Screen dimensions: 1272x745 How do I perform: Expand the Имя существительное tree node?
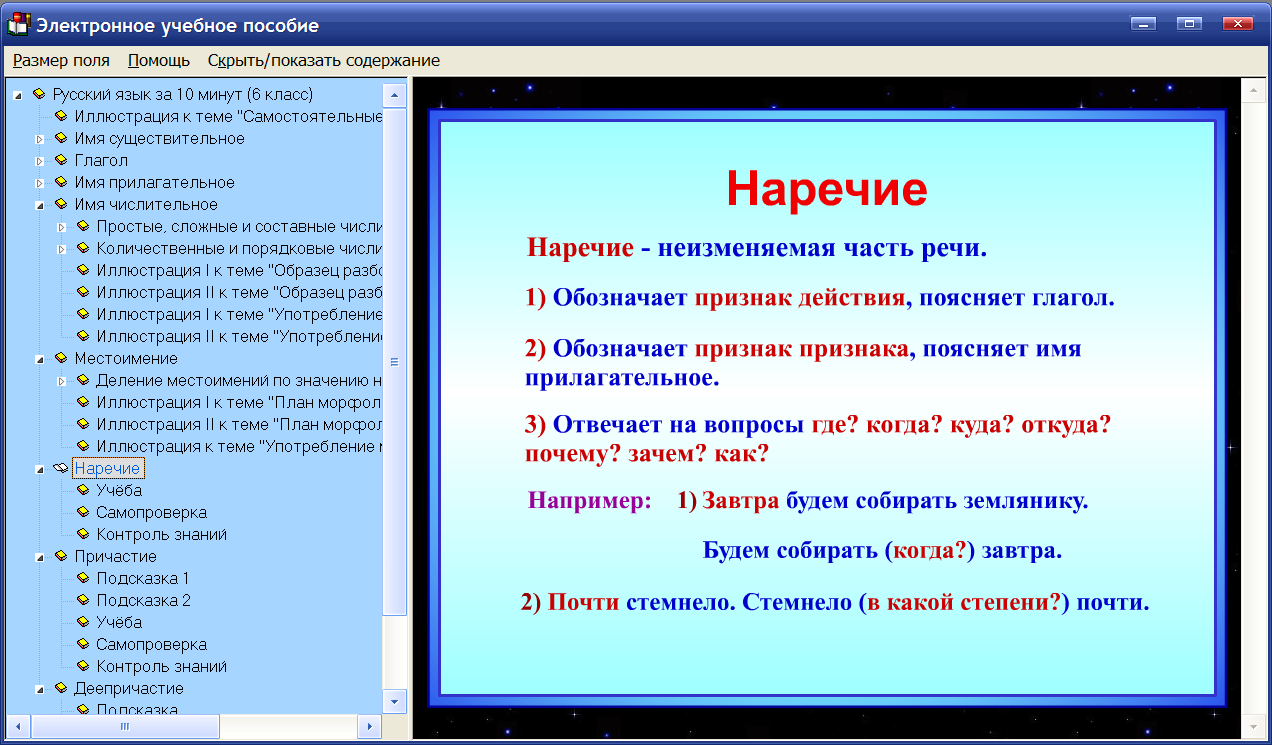(40, 138)
